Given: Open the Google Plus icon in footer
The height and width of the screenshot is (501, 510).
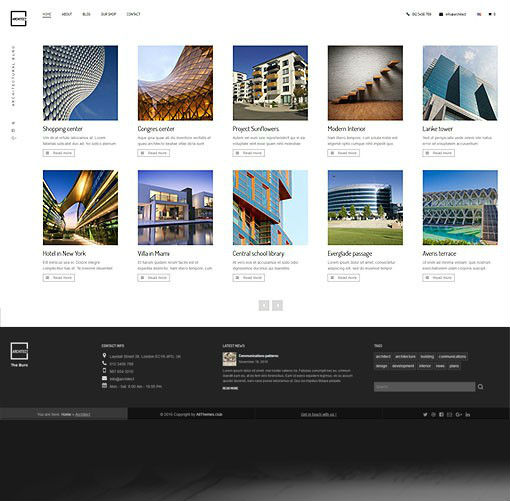Looking at the screenshot, I should [x=459, y=414].
